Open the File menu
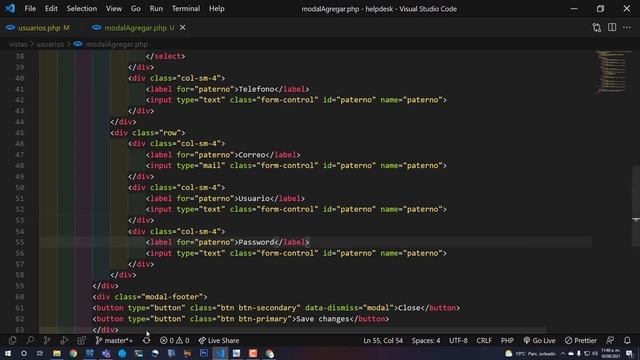The image size is (640, 360). pyautogui.click(x=30, y=9)
